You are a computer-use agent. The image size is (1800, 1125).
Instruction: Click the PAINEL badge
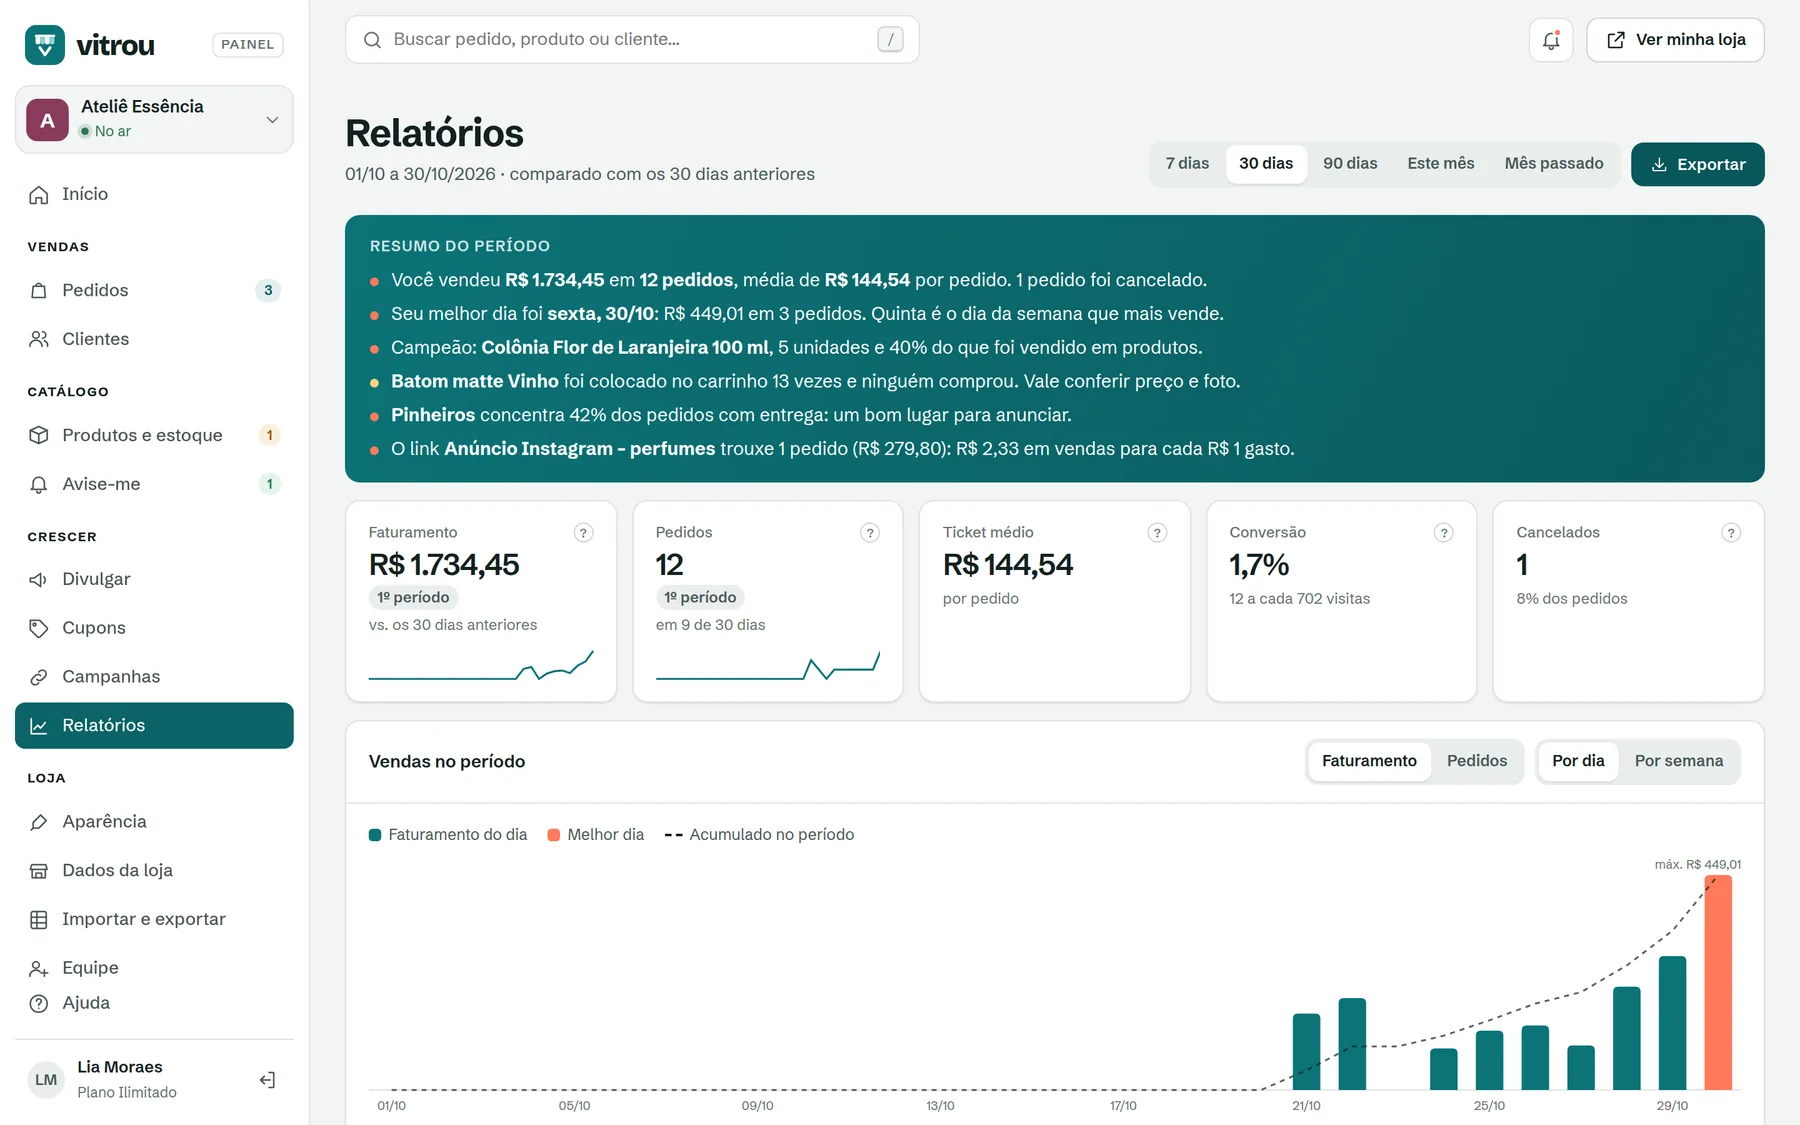[x=248, y=45]
